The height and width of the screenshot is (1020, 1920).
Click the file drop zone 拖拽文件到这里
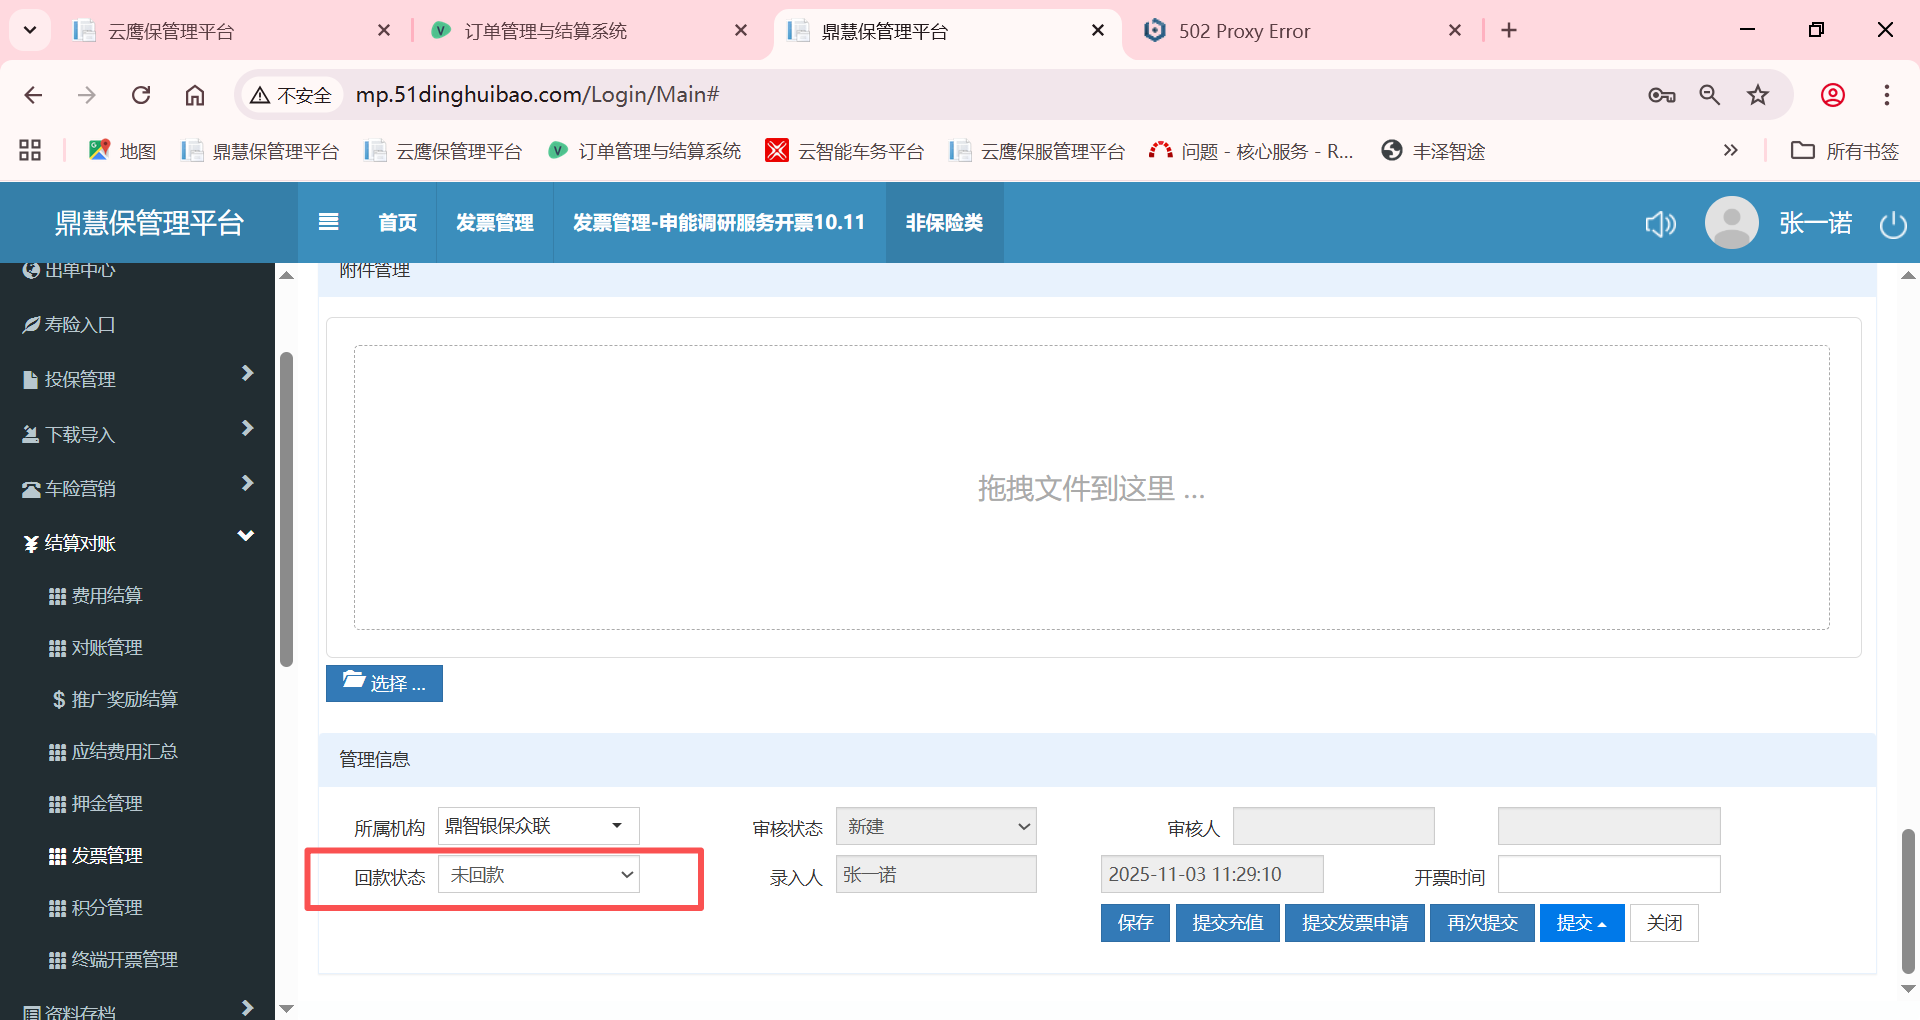coord(1092,488)
